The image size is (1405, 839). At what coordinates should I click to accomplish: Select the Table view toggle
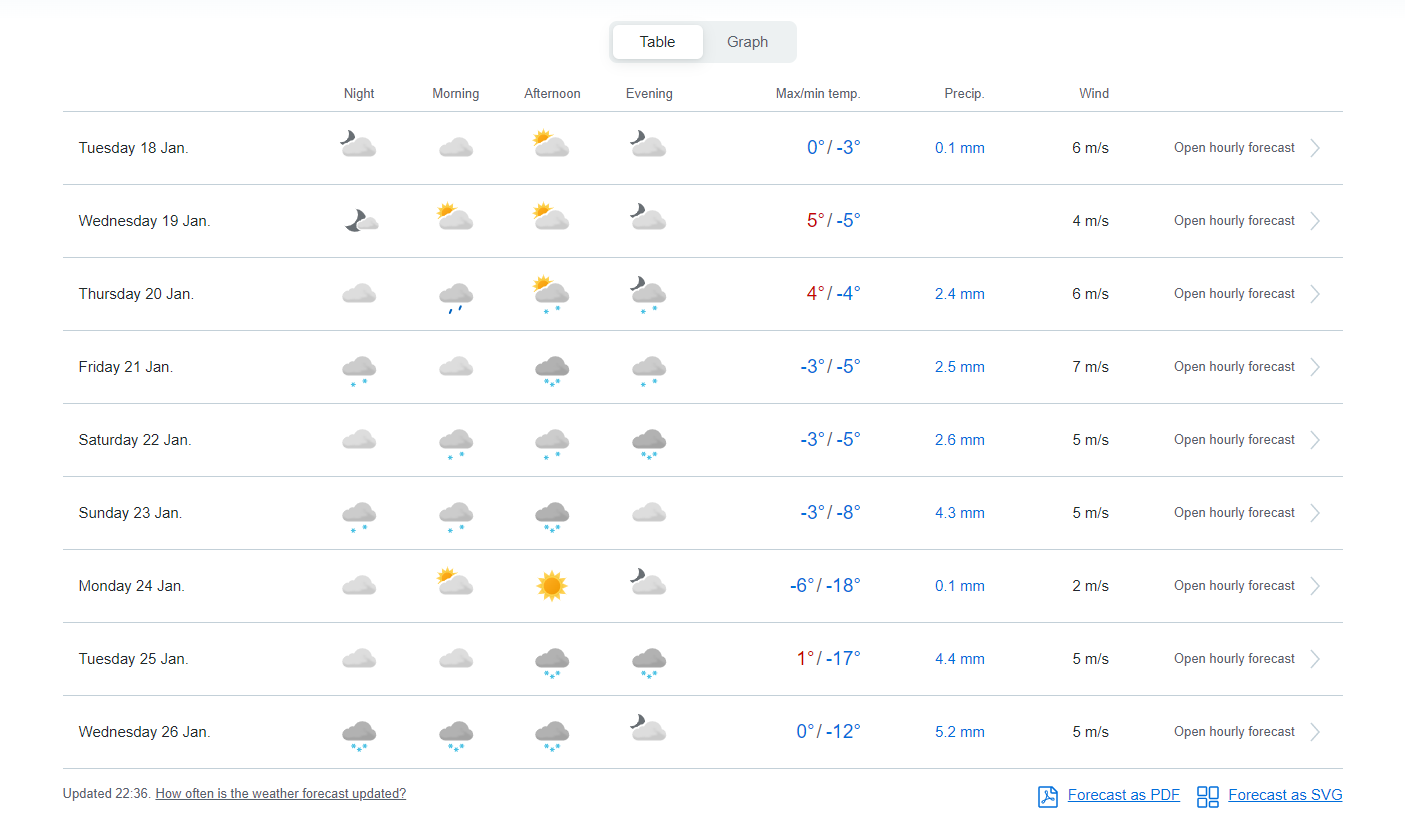tap(657, 42)
